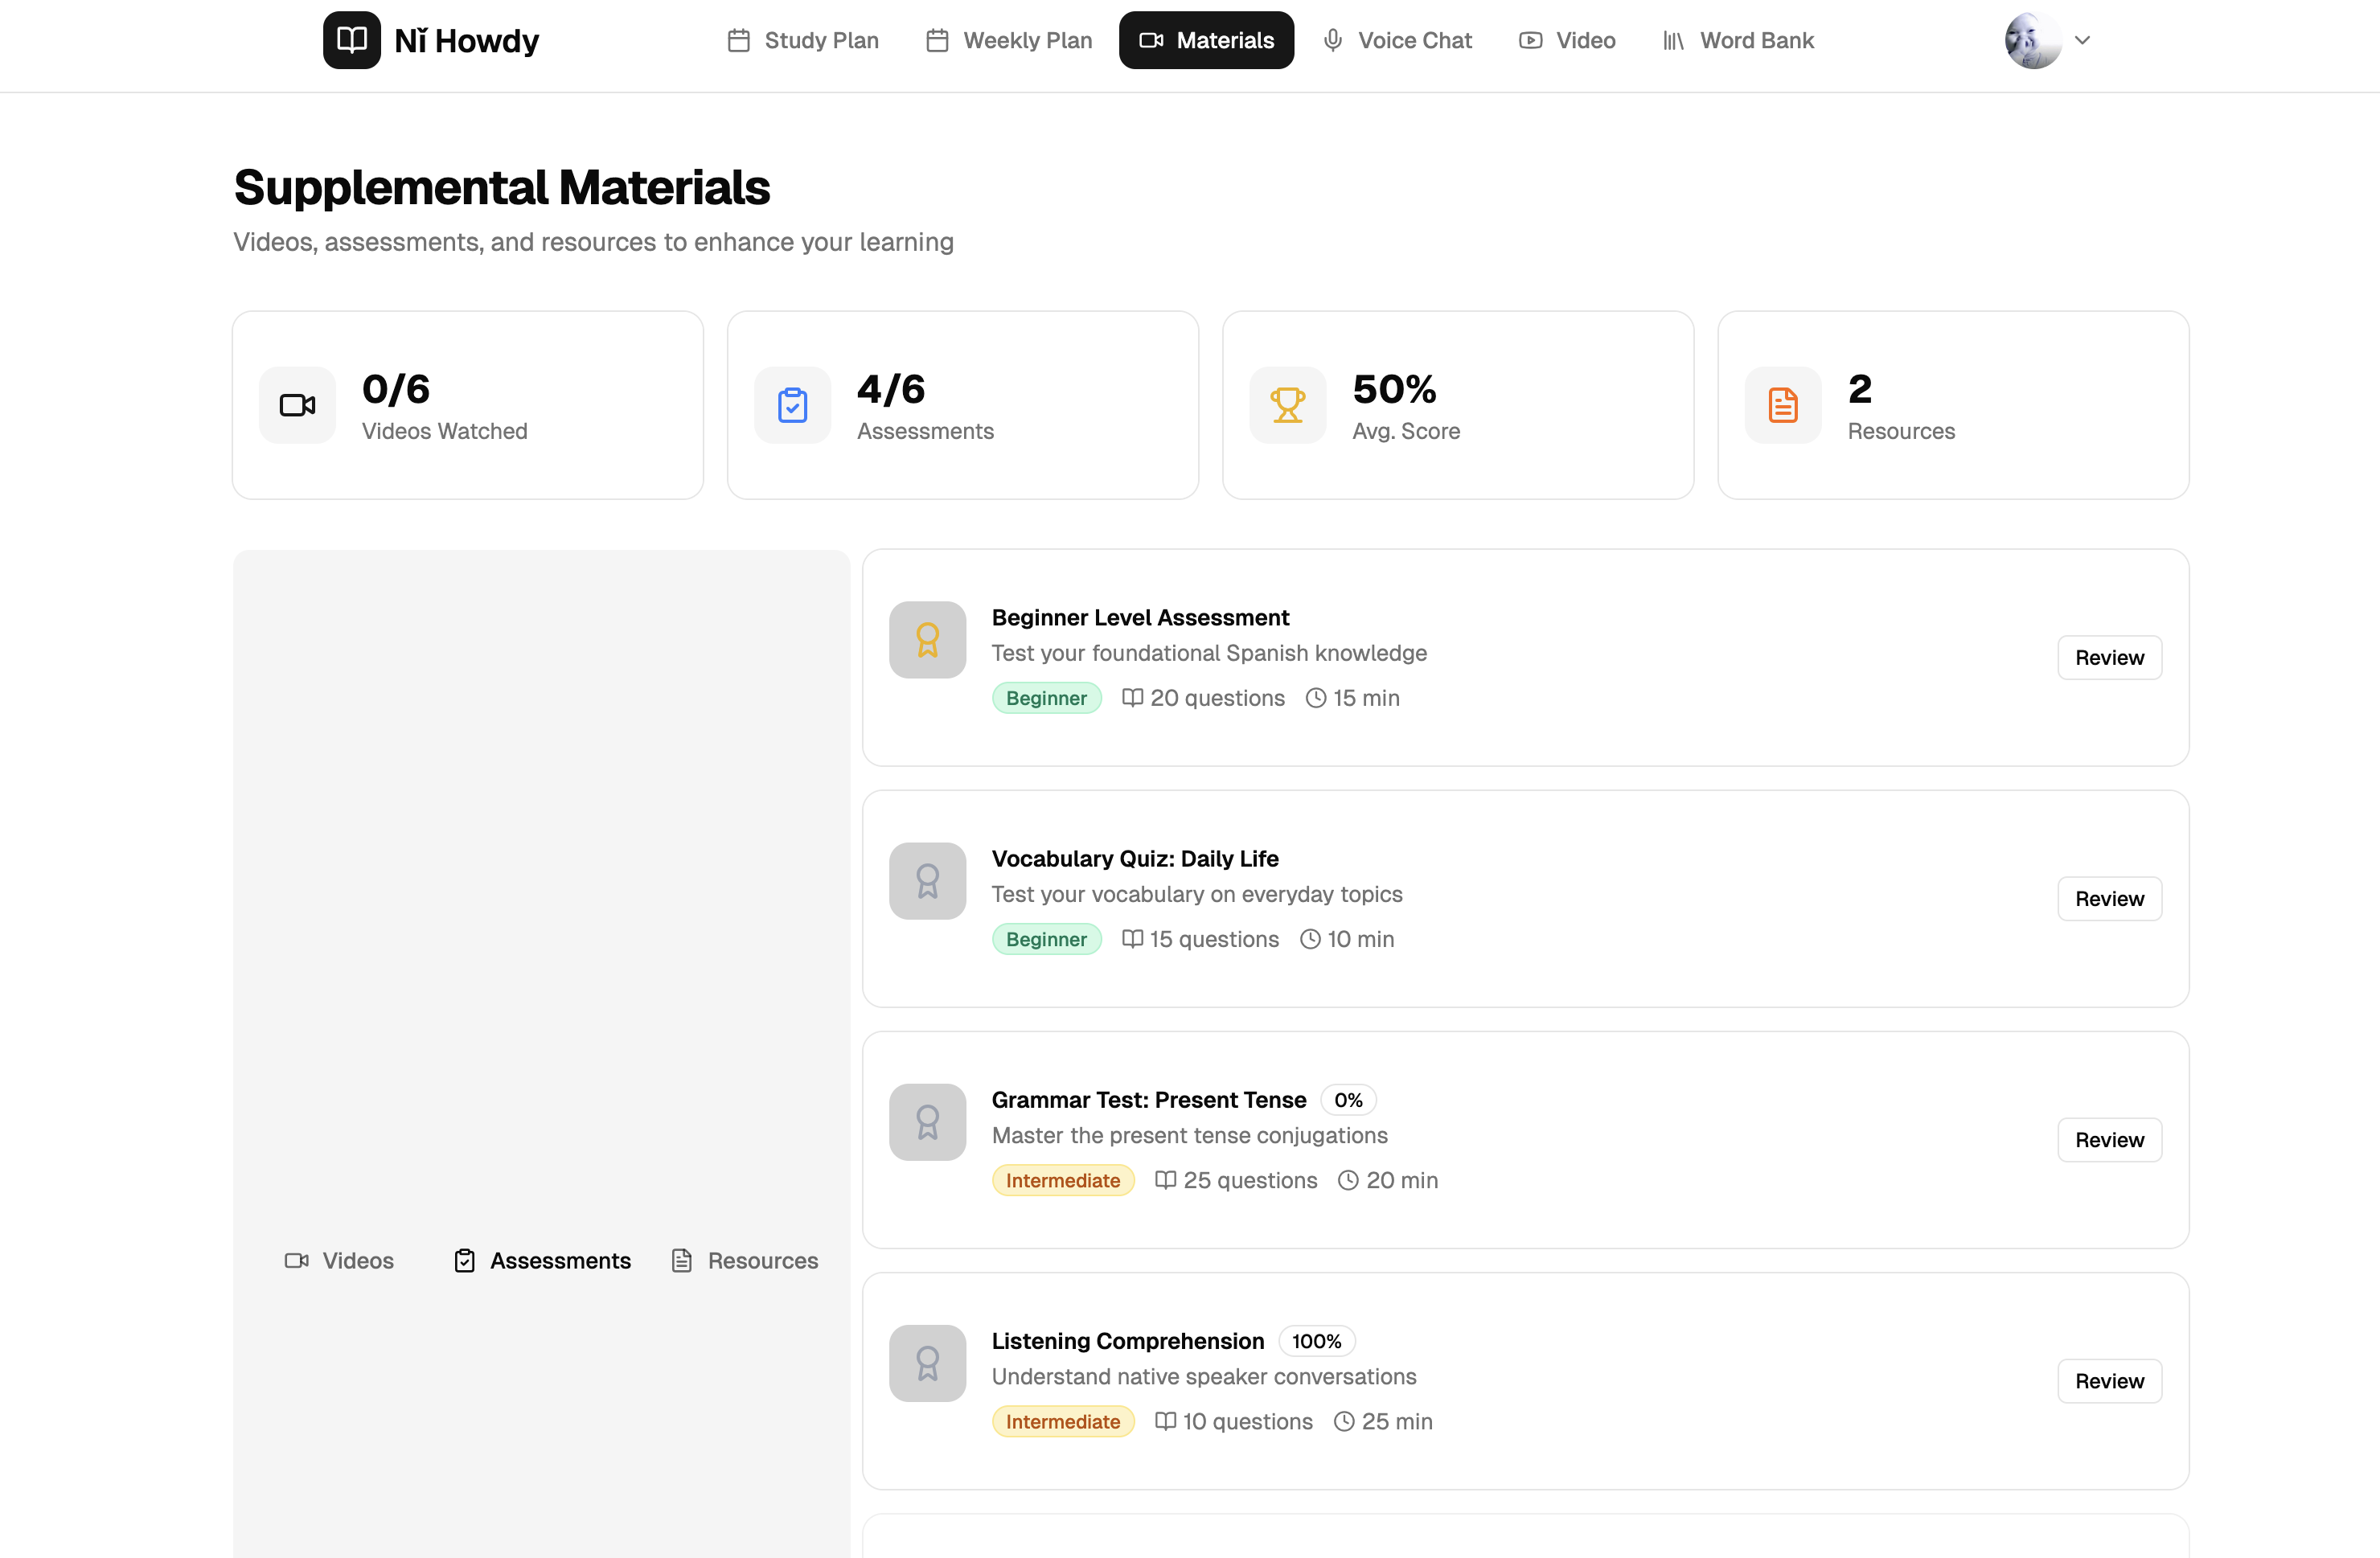Image resolution: width=2380 pixels, height=1558 pixels.
Task: Click the 100% score badge on Listening Comprehension
Action: click(x=1316, y=1341)
